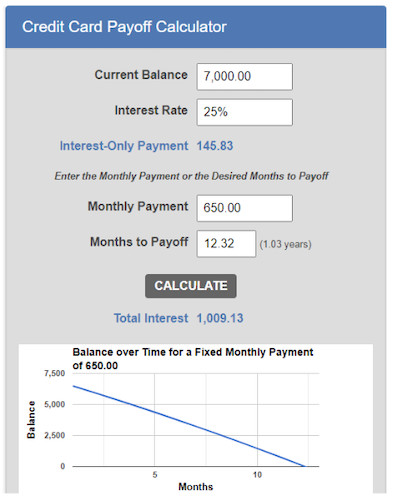Image resolution: width=396 pixels, height=500 pixels.
Task: Click the CALCULATE button
Action: (191, 286)
